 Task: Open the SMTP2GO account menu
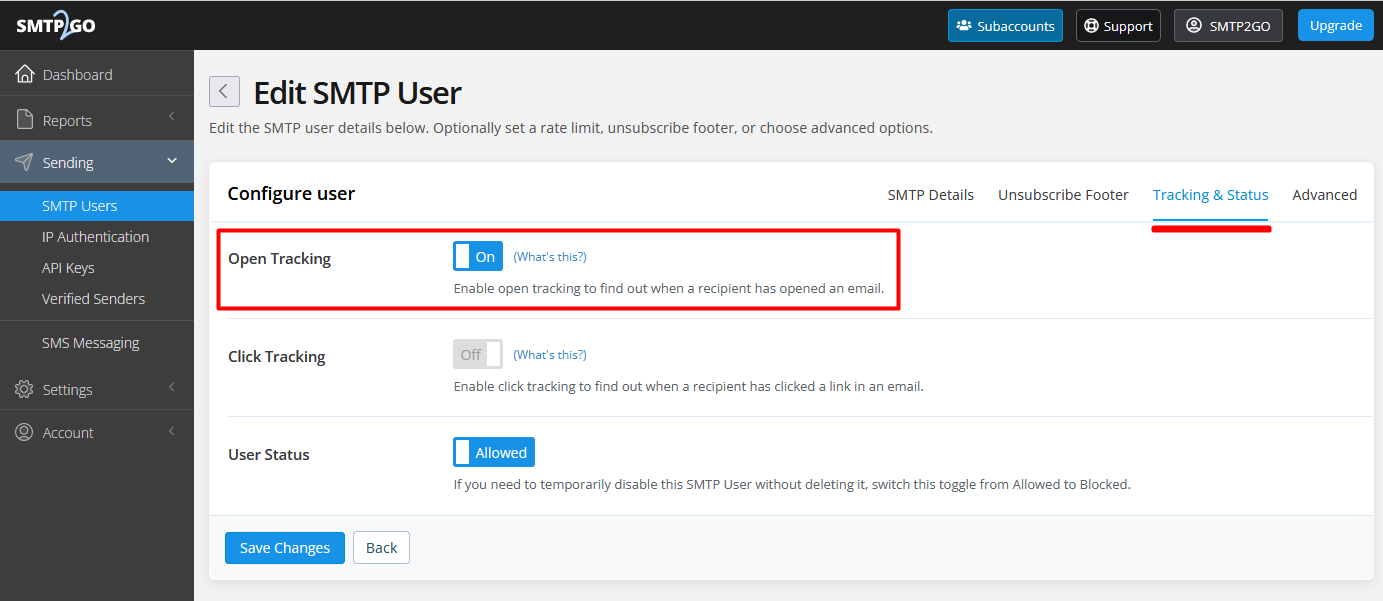click(1228, 26)
